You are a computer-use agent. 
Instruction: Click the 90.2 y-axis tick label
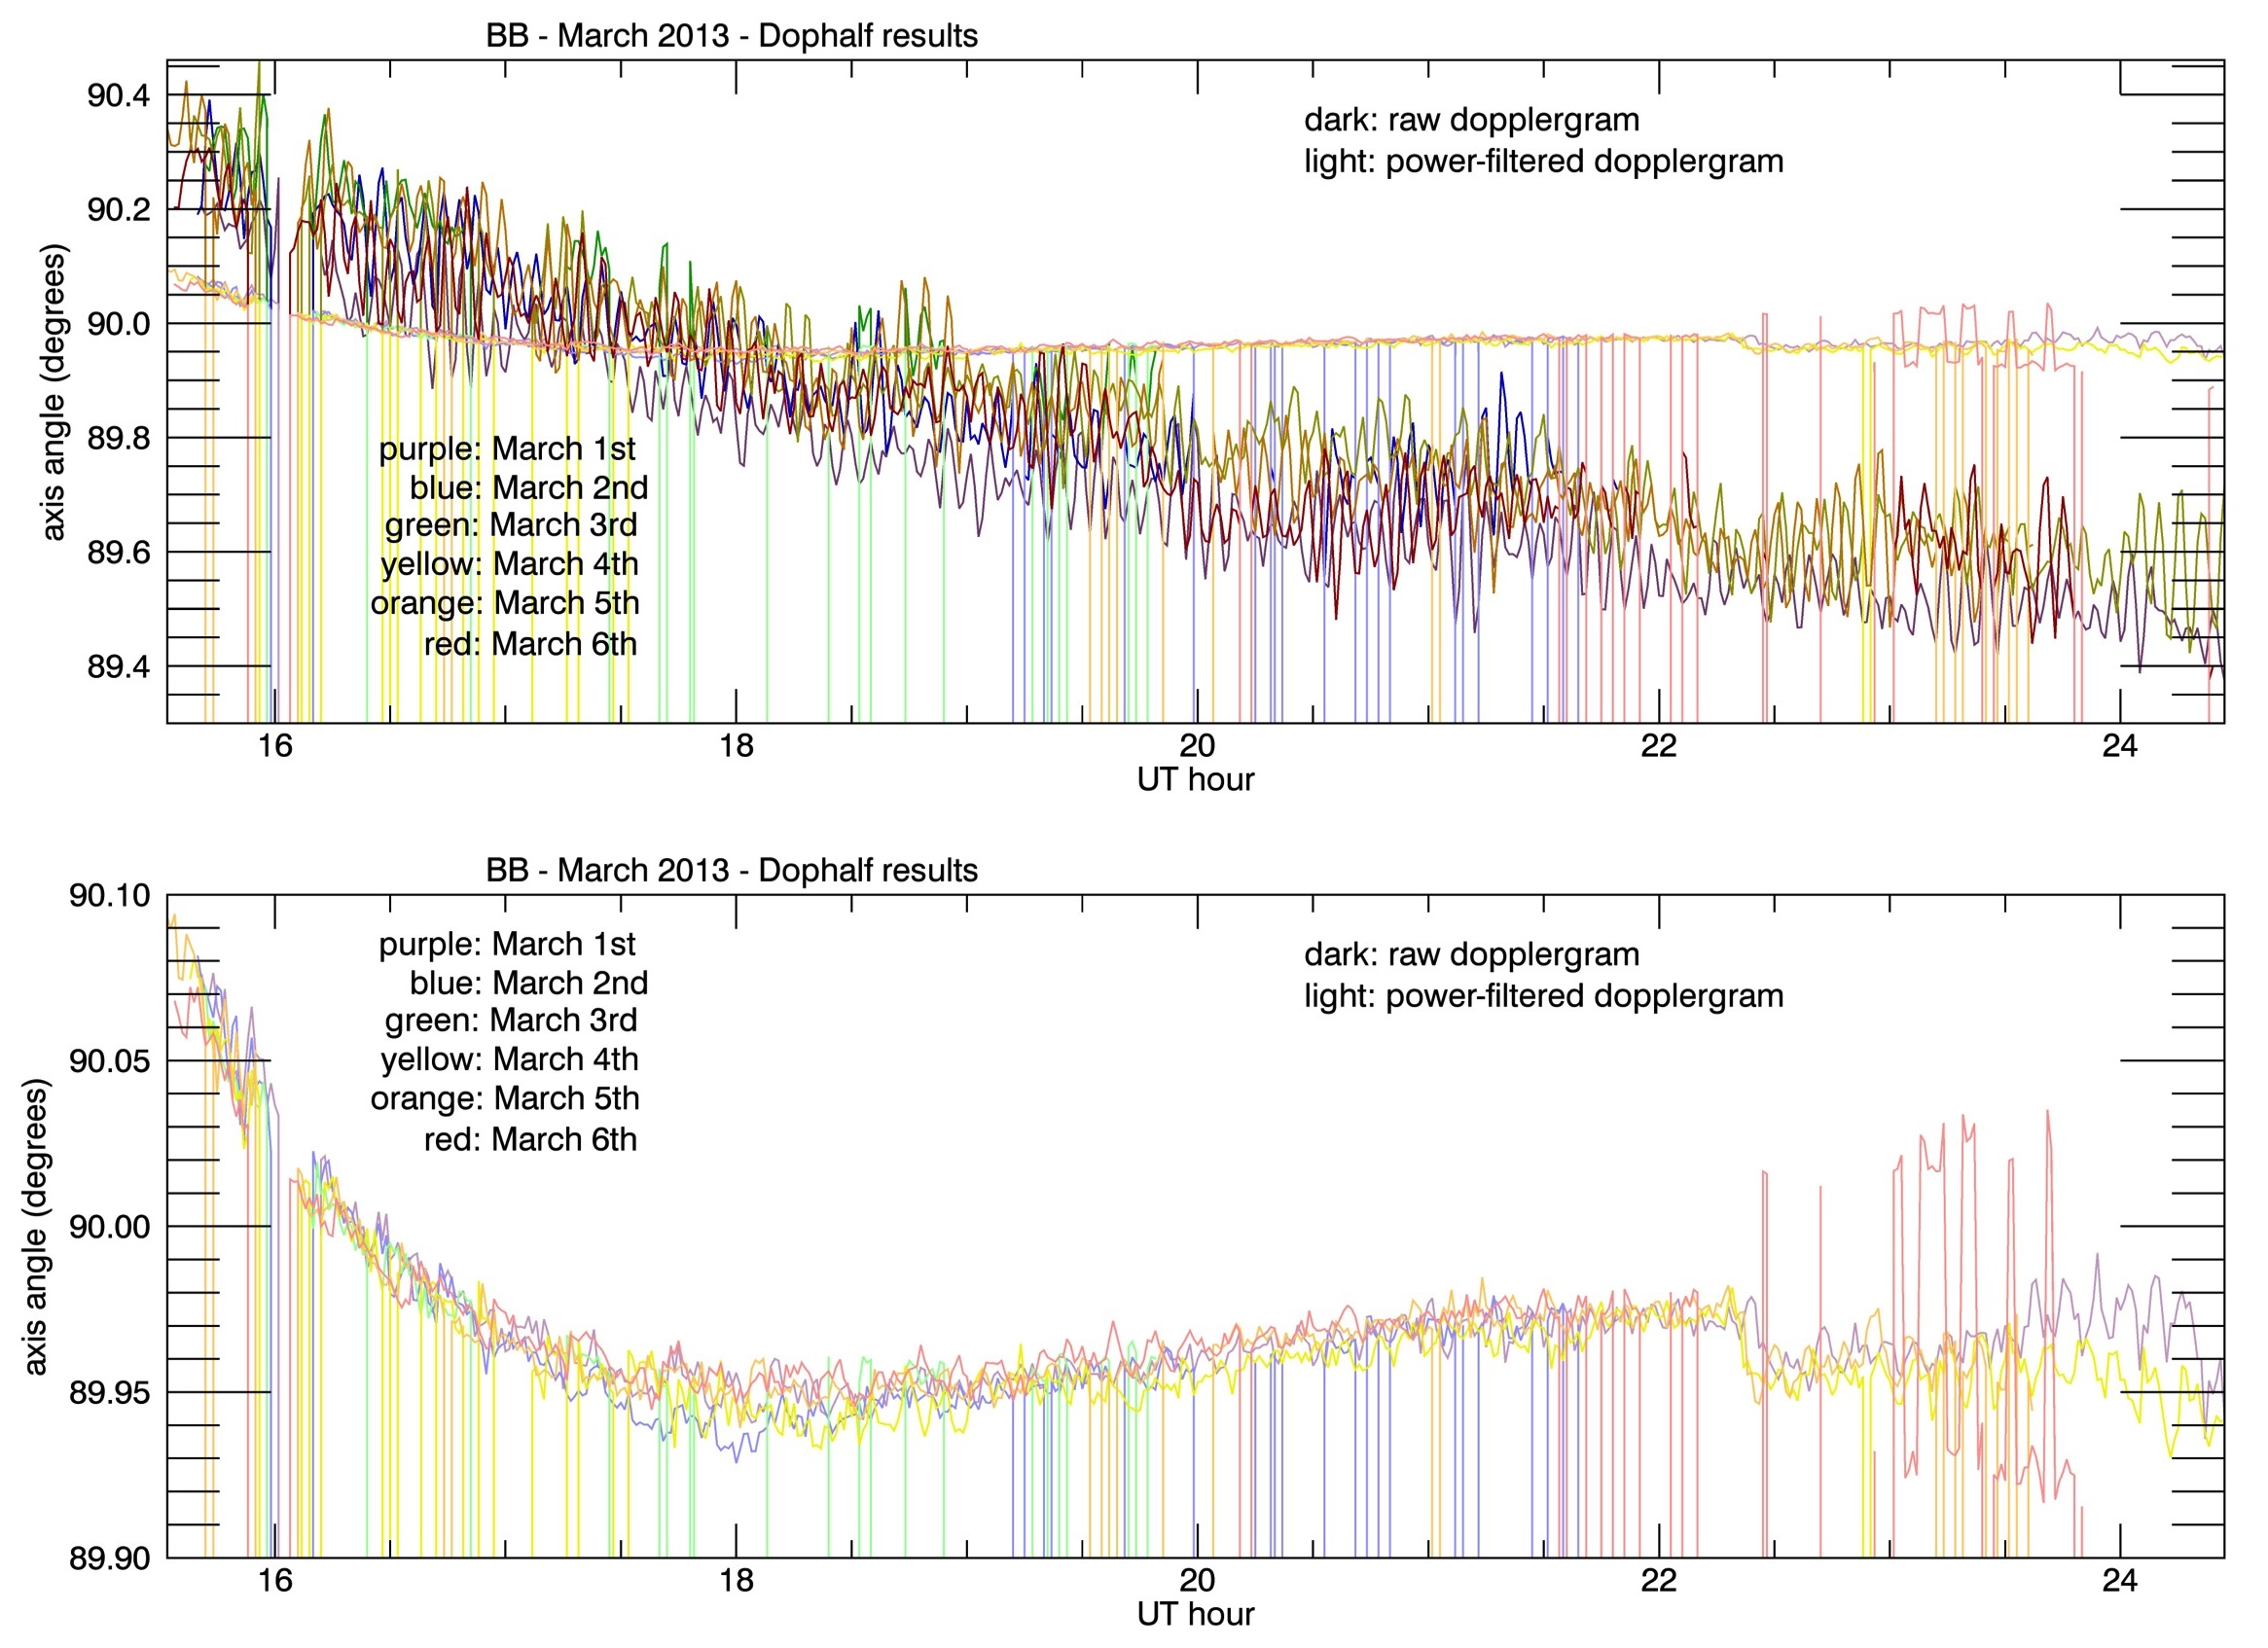119,211
